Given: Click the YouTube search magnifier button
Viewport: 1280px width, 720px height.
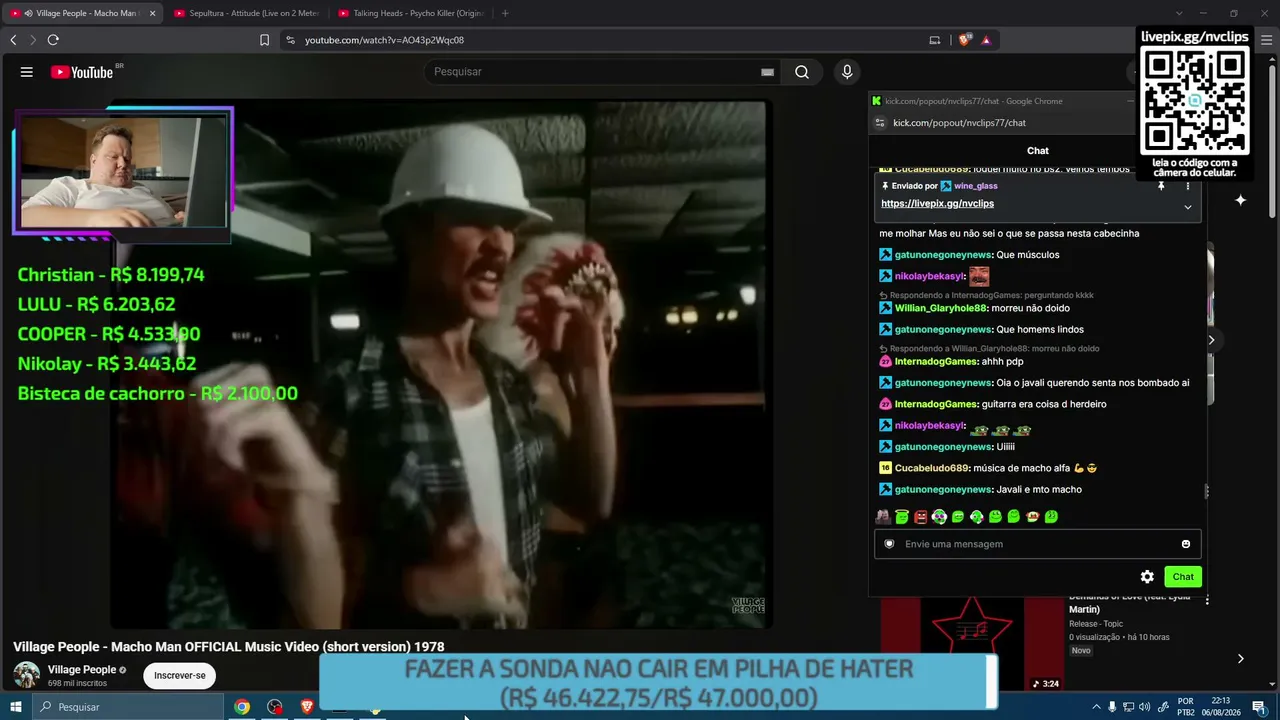Looking at the screenshot, I should click(802, 72).
